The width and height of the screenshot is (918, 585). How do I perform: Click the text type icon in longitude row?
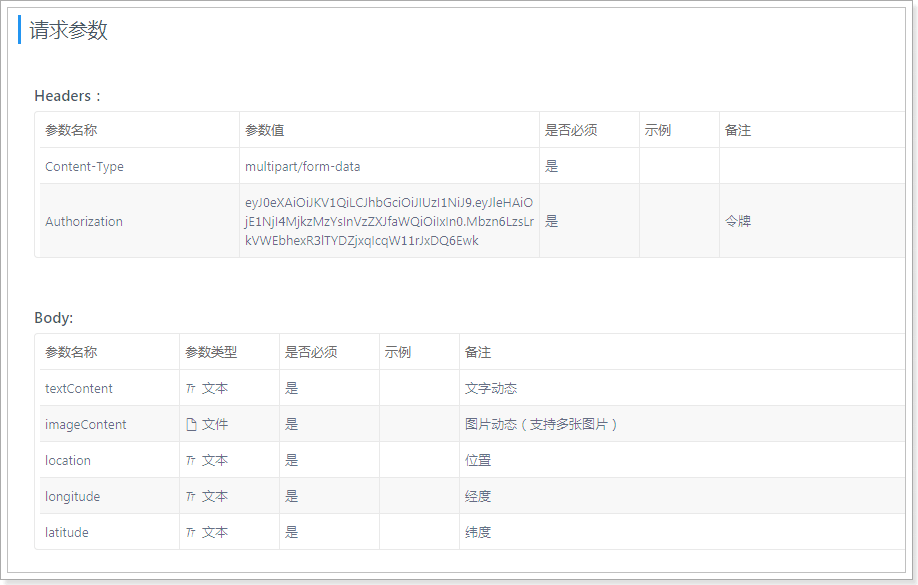[190, 497]
